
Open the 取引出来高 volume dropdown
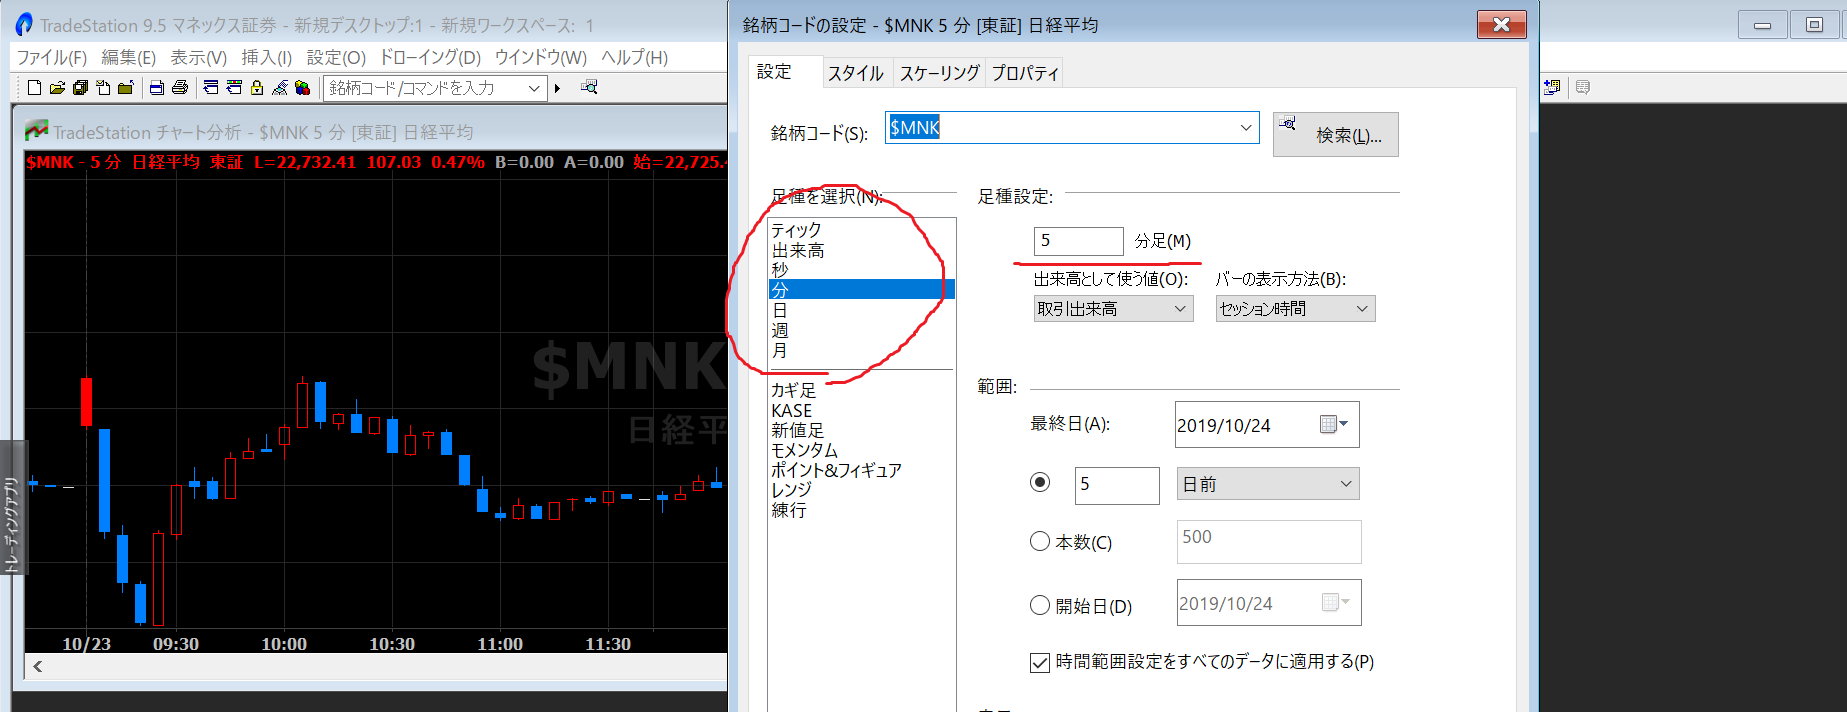coord(1113,309)
